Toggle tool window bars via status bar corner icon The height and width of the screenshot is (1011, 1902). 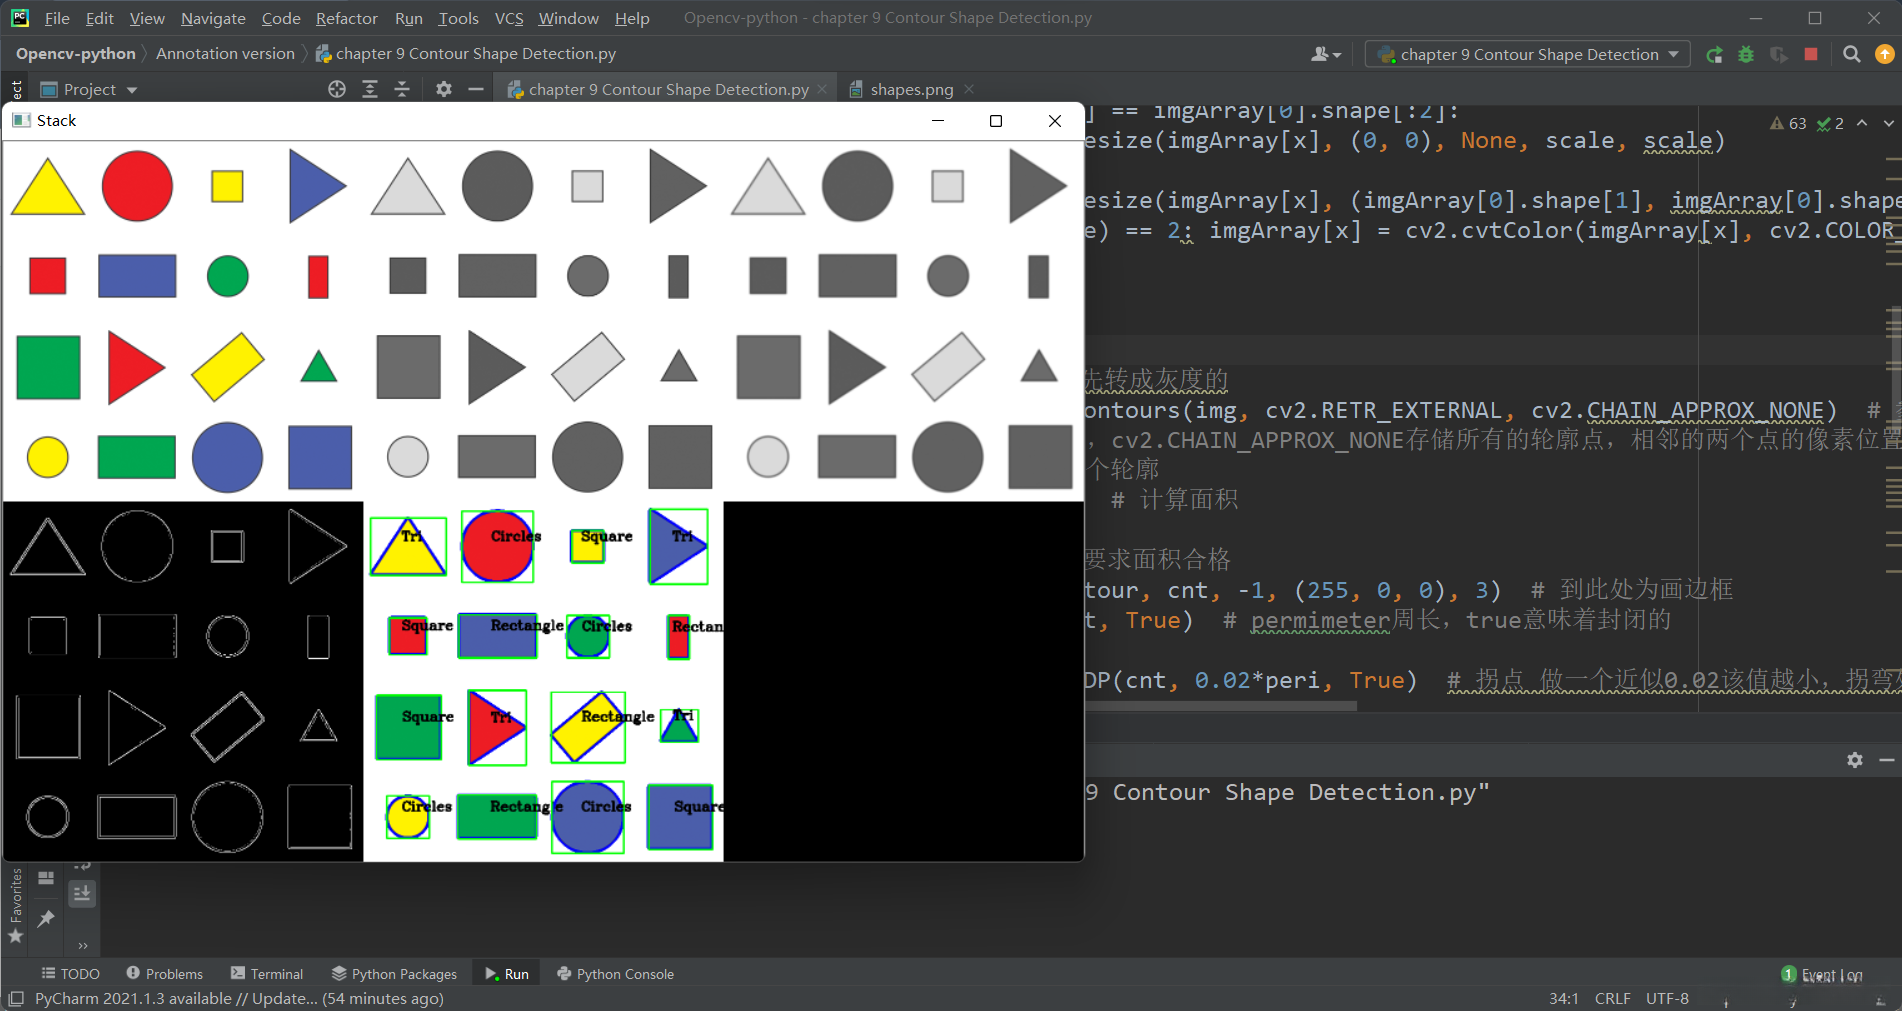16,999
